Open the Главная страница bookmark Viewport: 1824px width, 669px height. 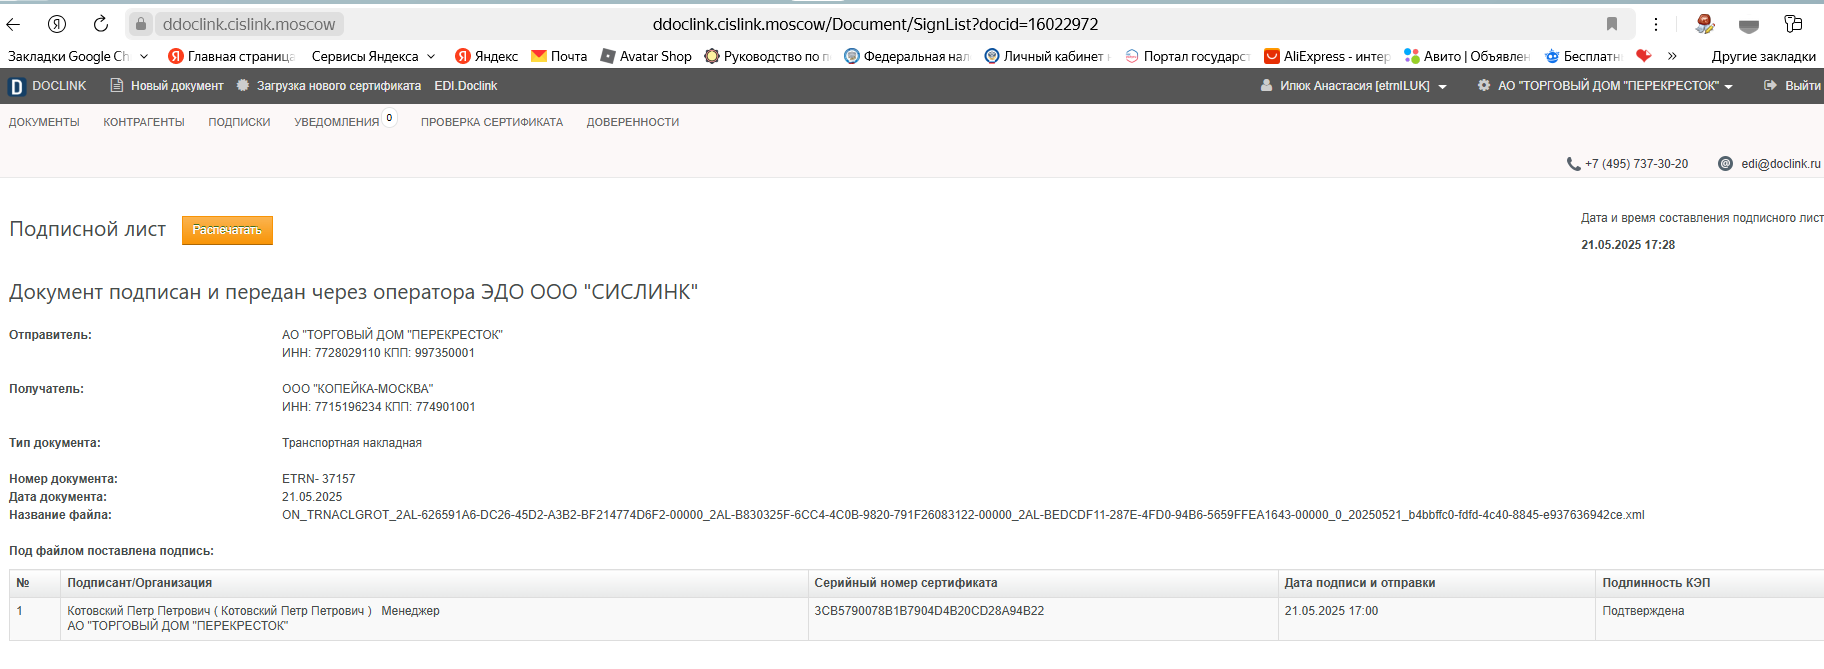(x=231, y=56)
